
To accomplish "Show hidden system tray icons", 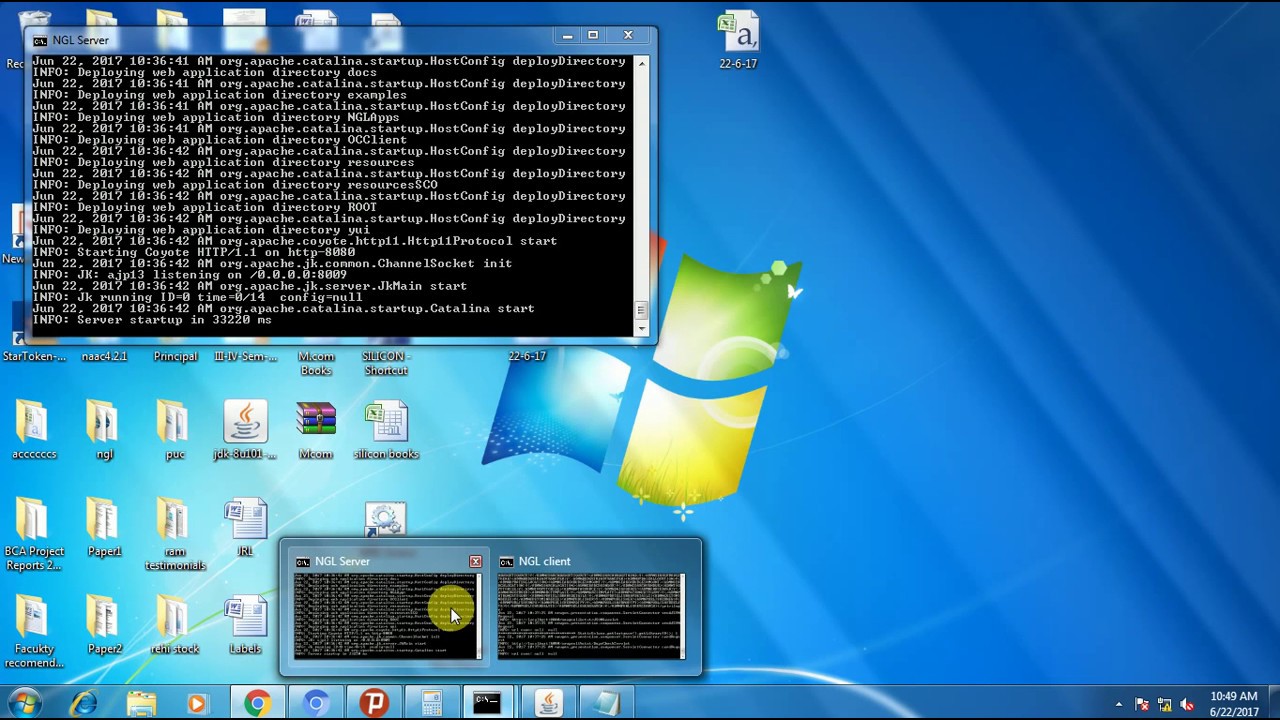I will coord(1119,704).
